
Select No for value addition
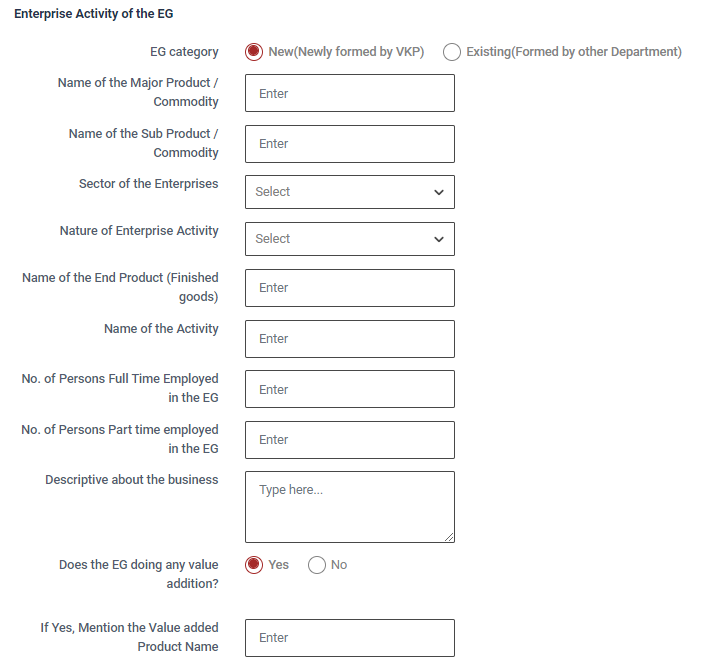click(317, 565)
